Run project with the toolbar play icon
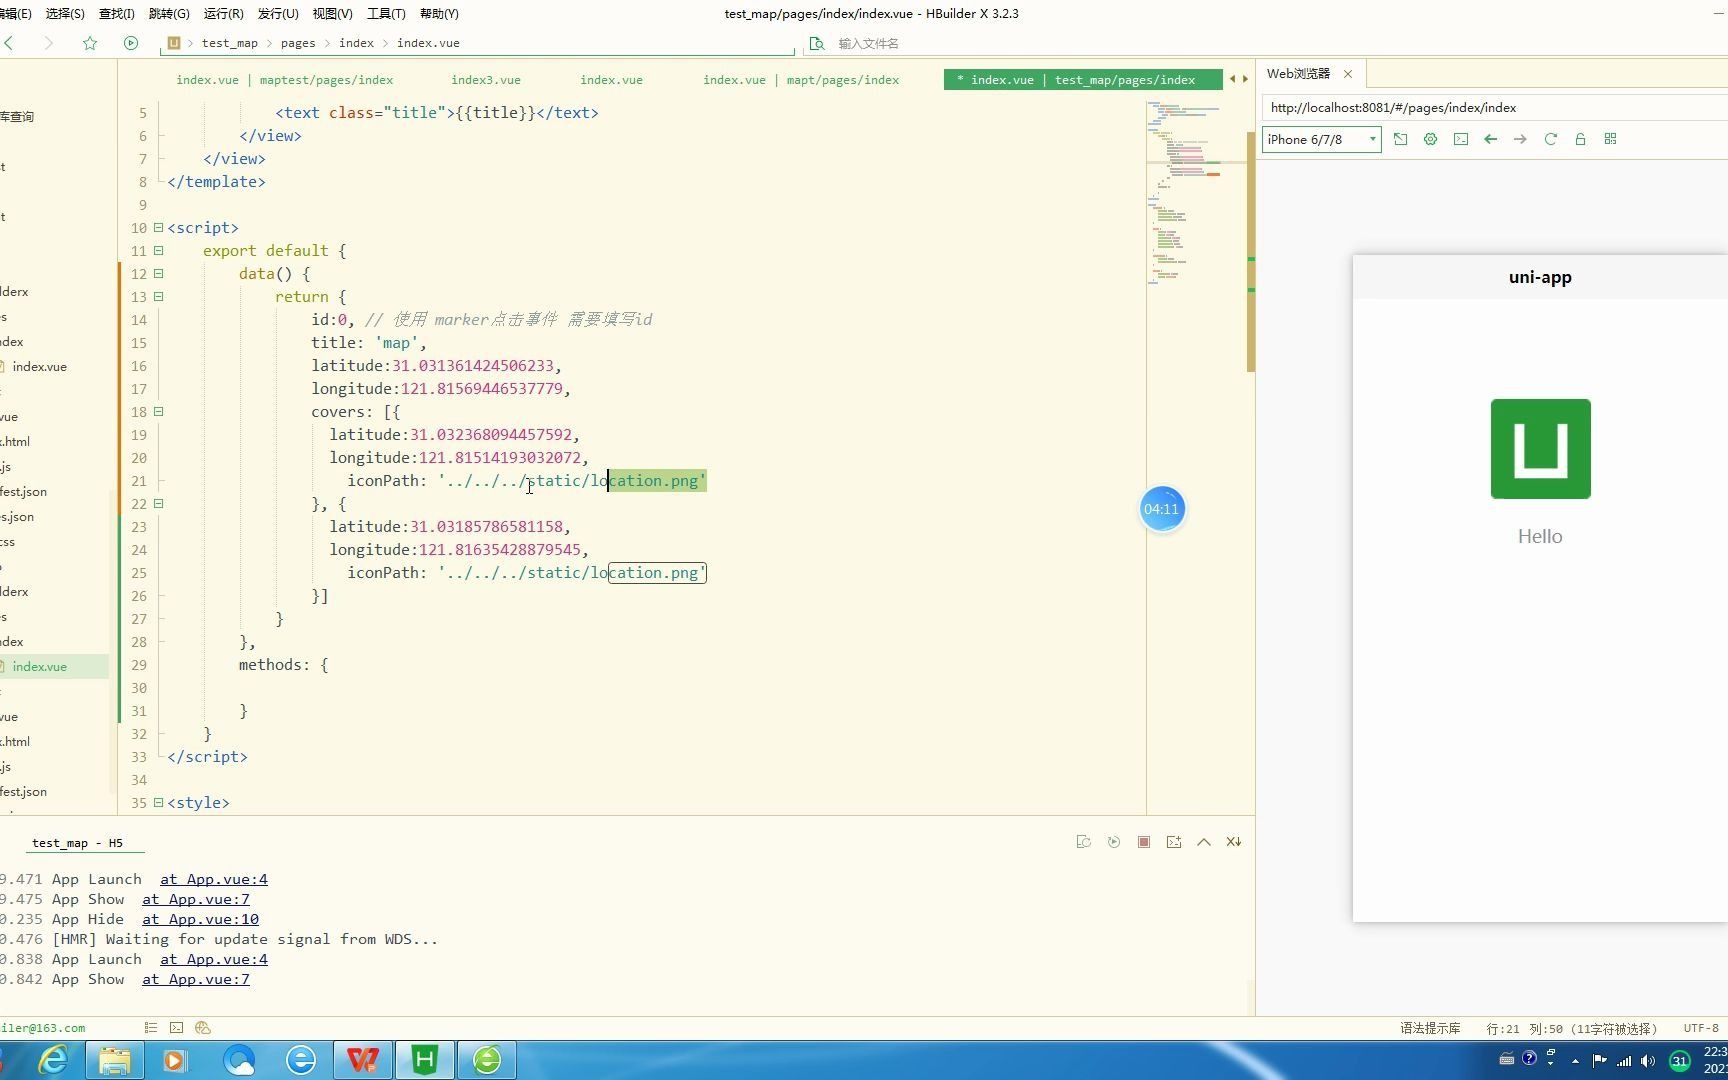This screenshot has width=1728, height=1080. (x=131, y=43)
